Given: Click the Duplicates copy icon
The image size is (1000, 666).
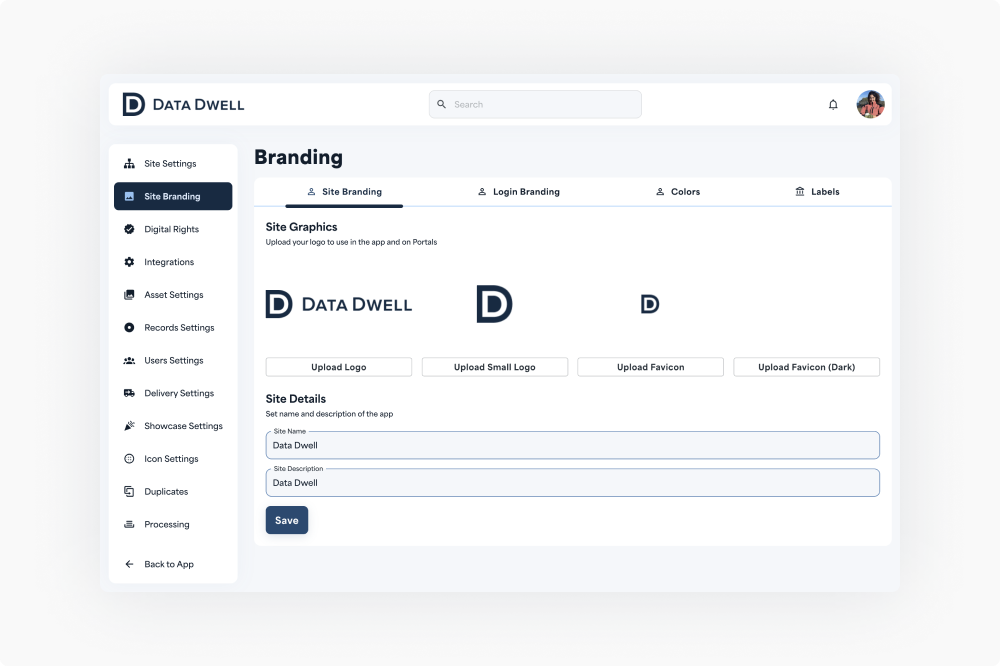Looking at the screenshot, I should point(129,491).
